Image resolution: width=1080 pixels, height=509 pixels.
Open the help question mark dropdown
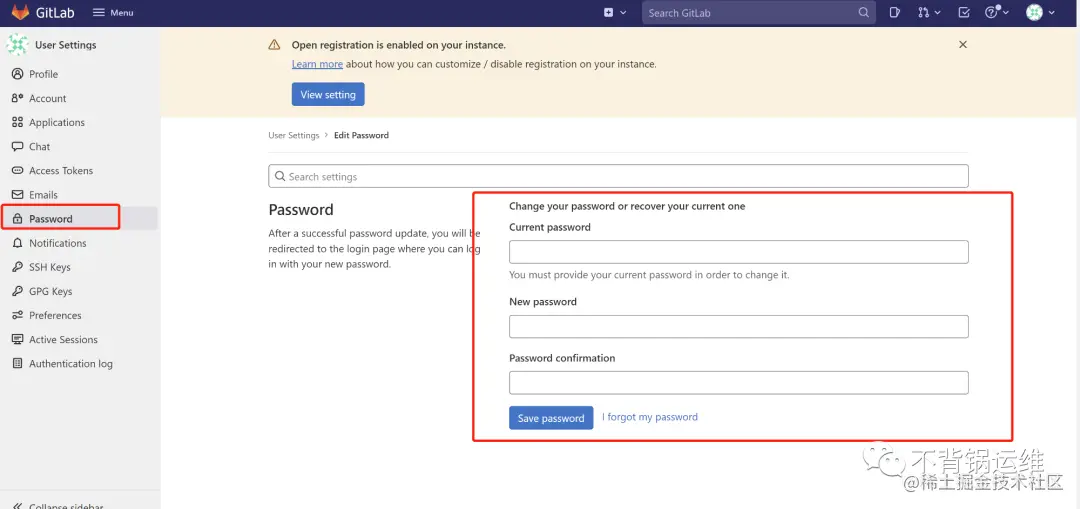point(997,12)
